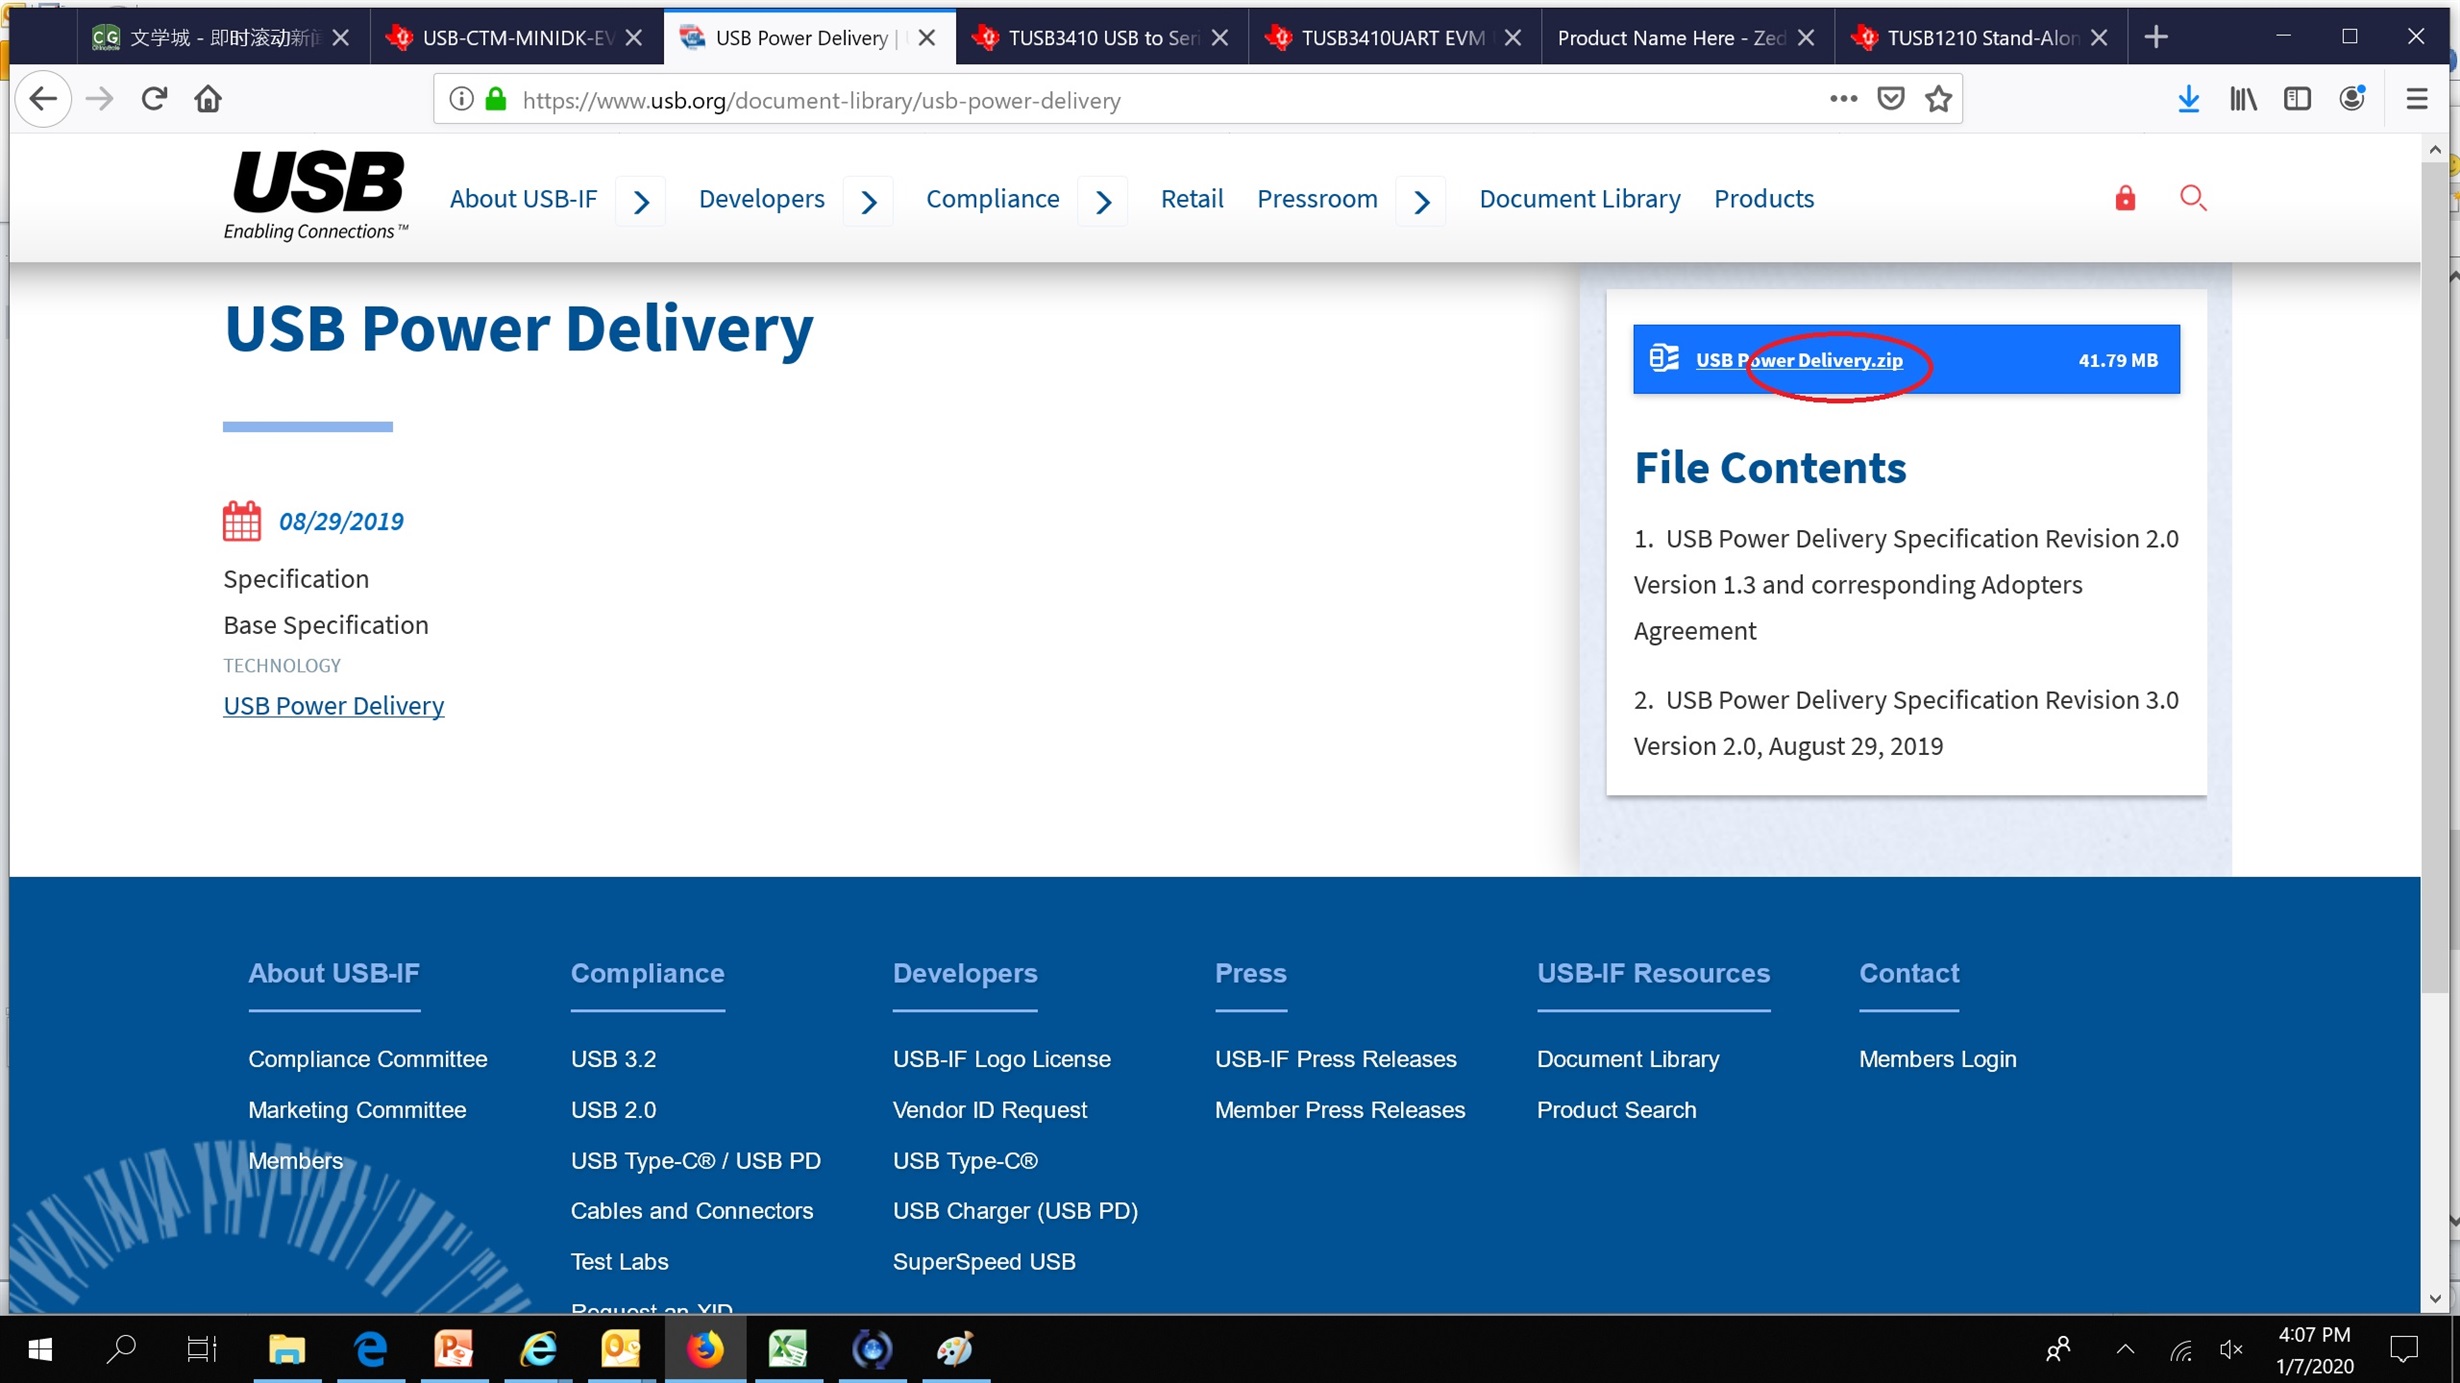Go back to the previous page
Image resolution: width=2460 pixels, height=1383 pixels.
[x=43, y=99]
